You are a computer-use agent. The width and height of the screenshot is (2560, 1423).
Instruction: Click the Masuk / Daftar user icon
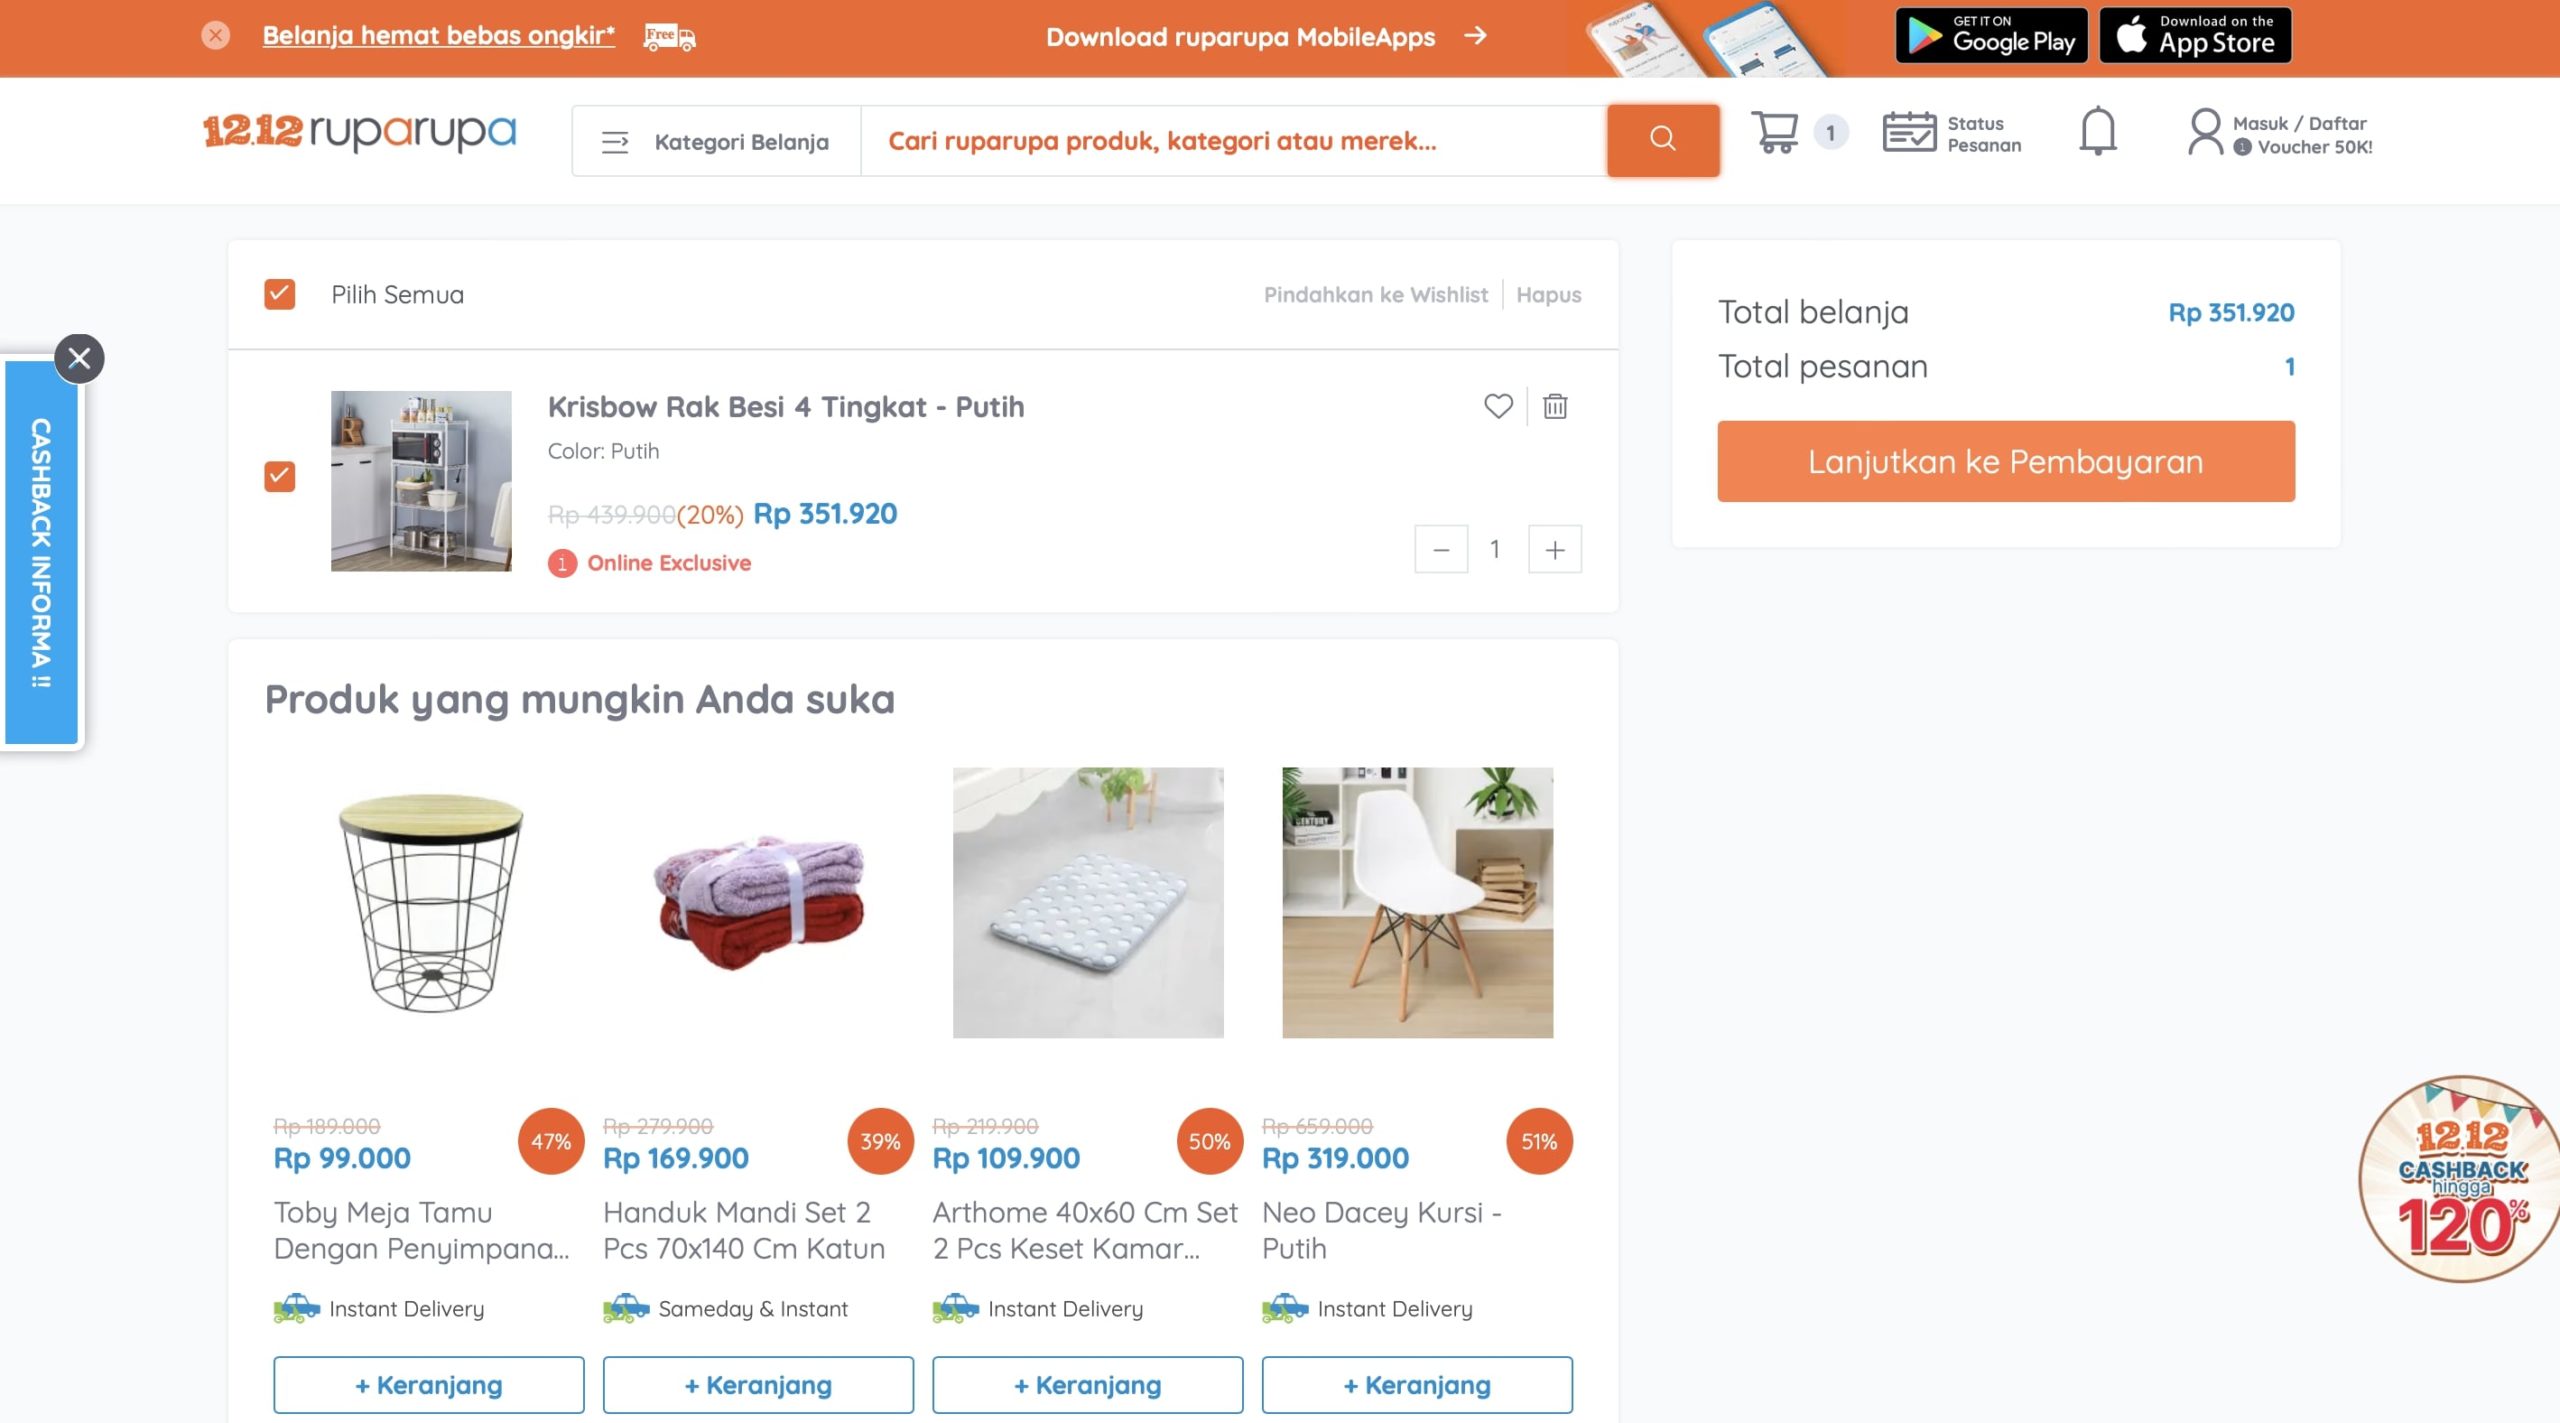click(2204, 133)
